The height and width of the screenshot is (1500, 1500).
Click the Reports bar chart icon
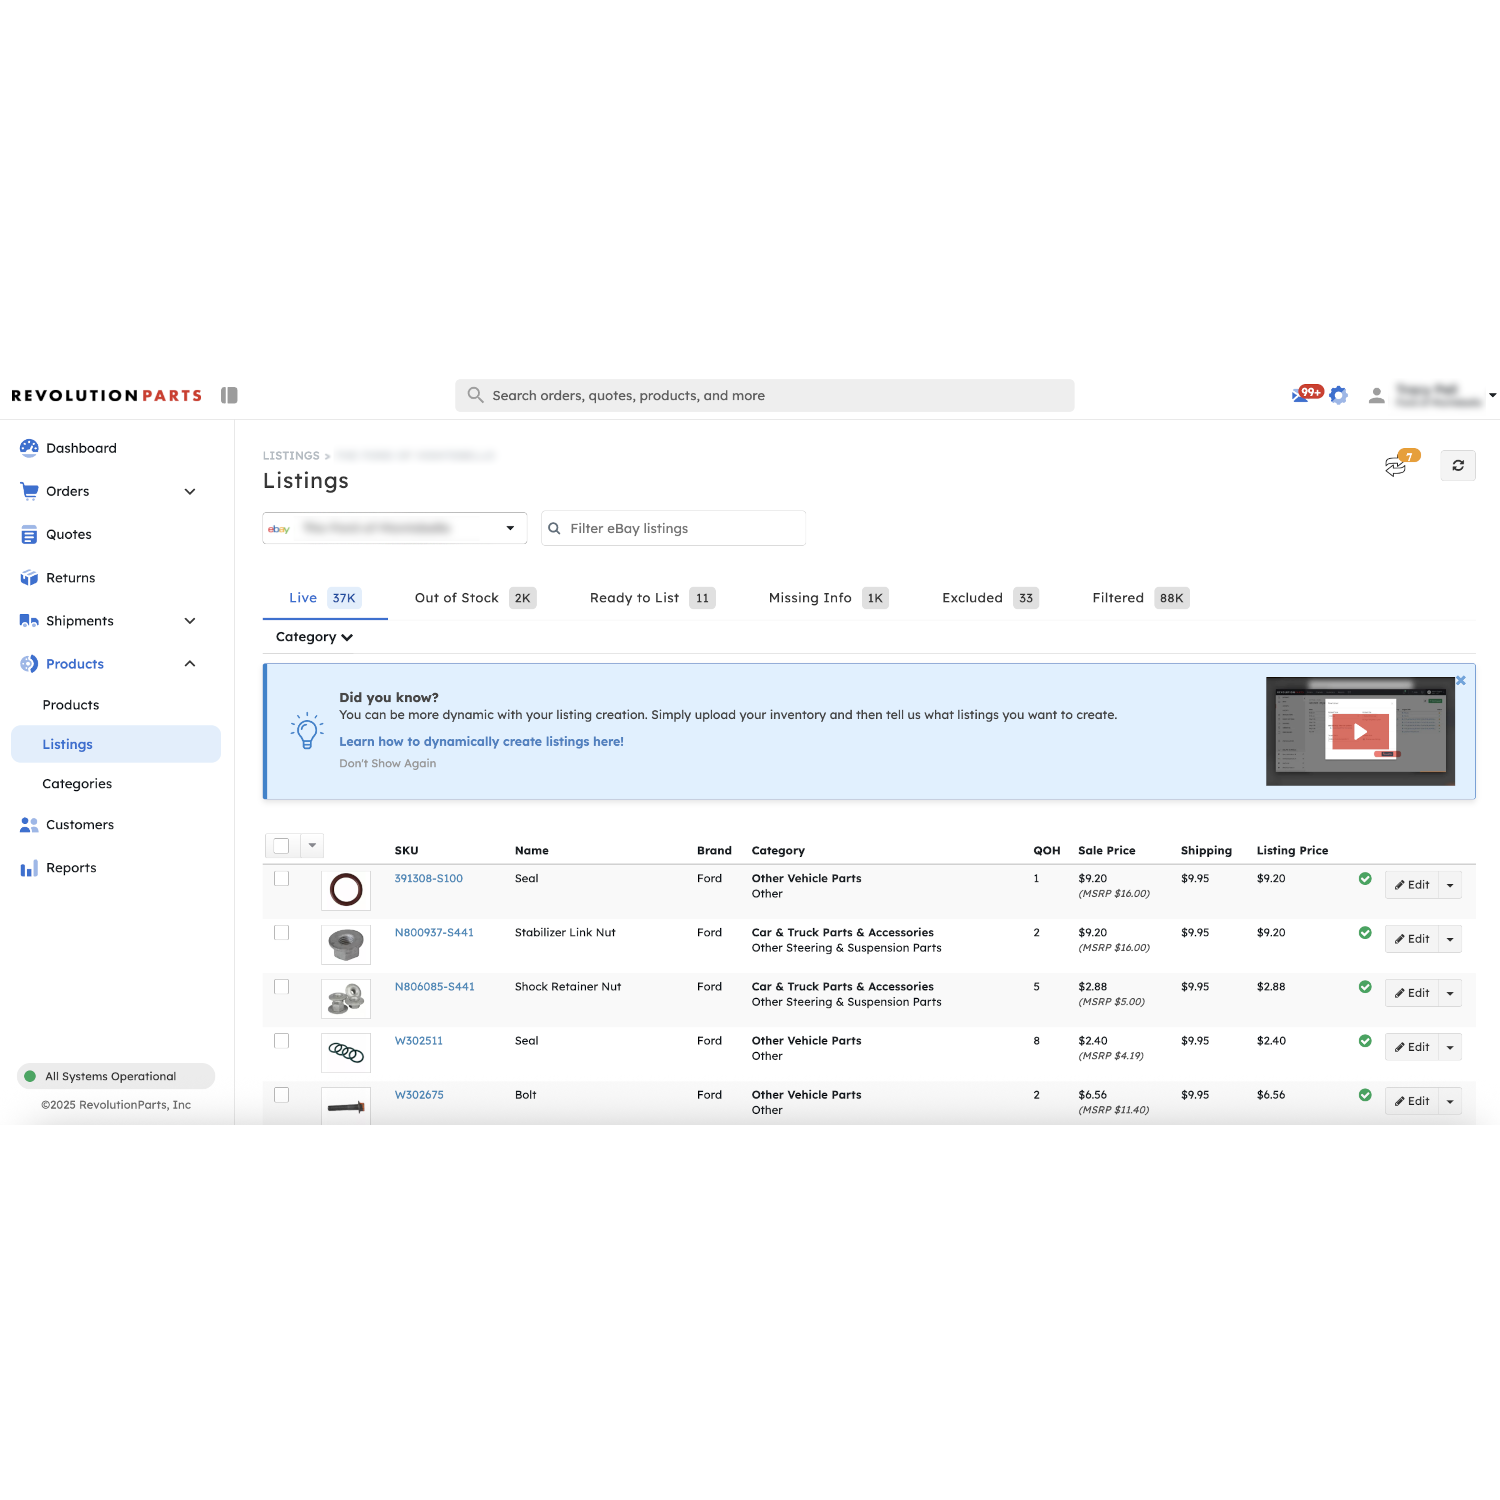coord(29,868)
